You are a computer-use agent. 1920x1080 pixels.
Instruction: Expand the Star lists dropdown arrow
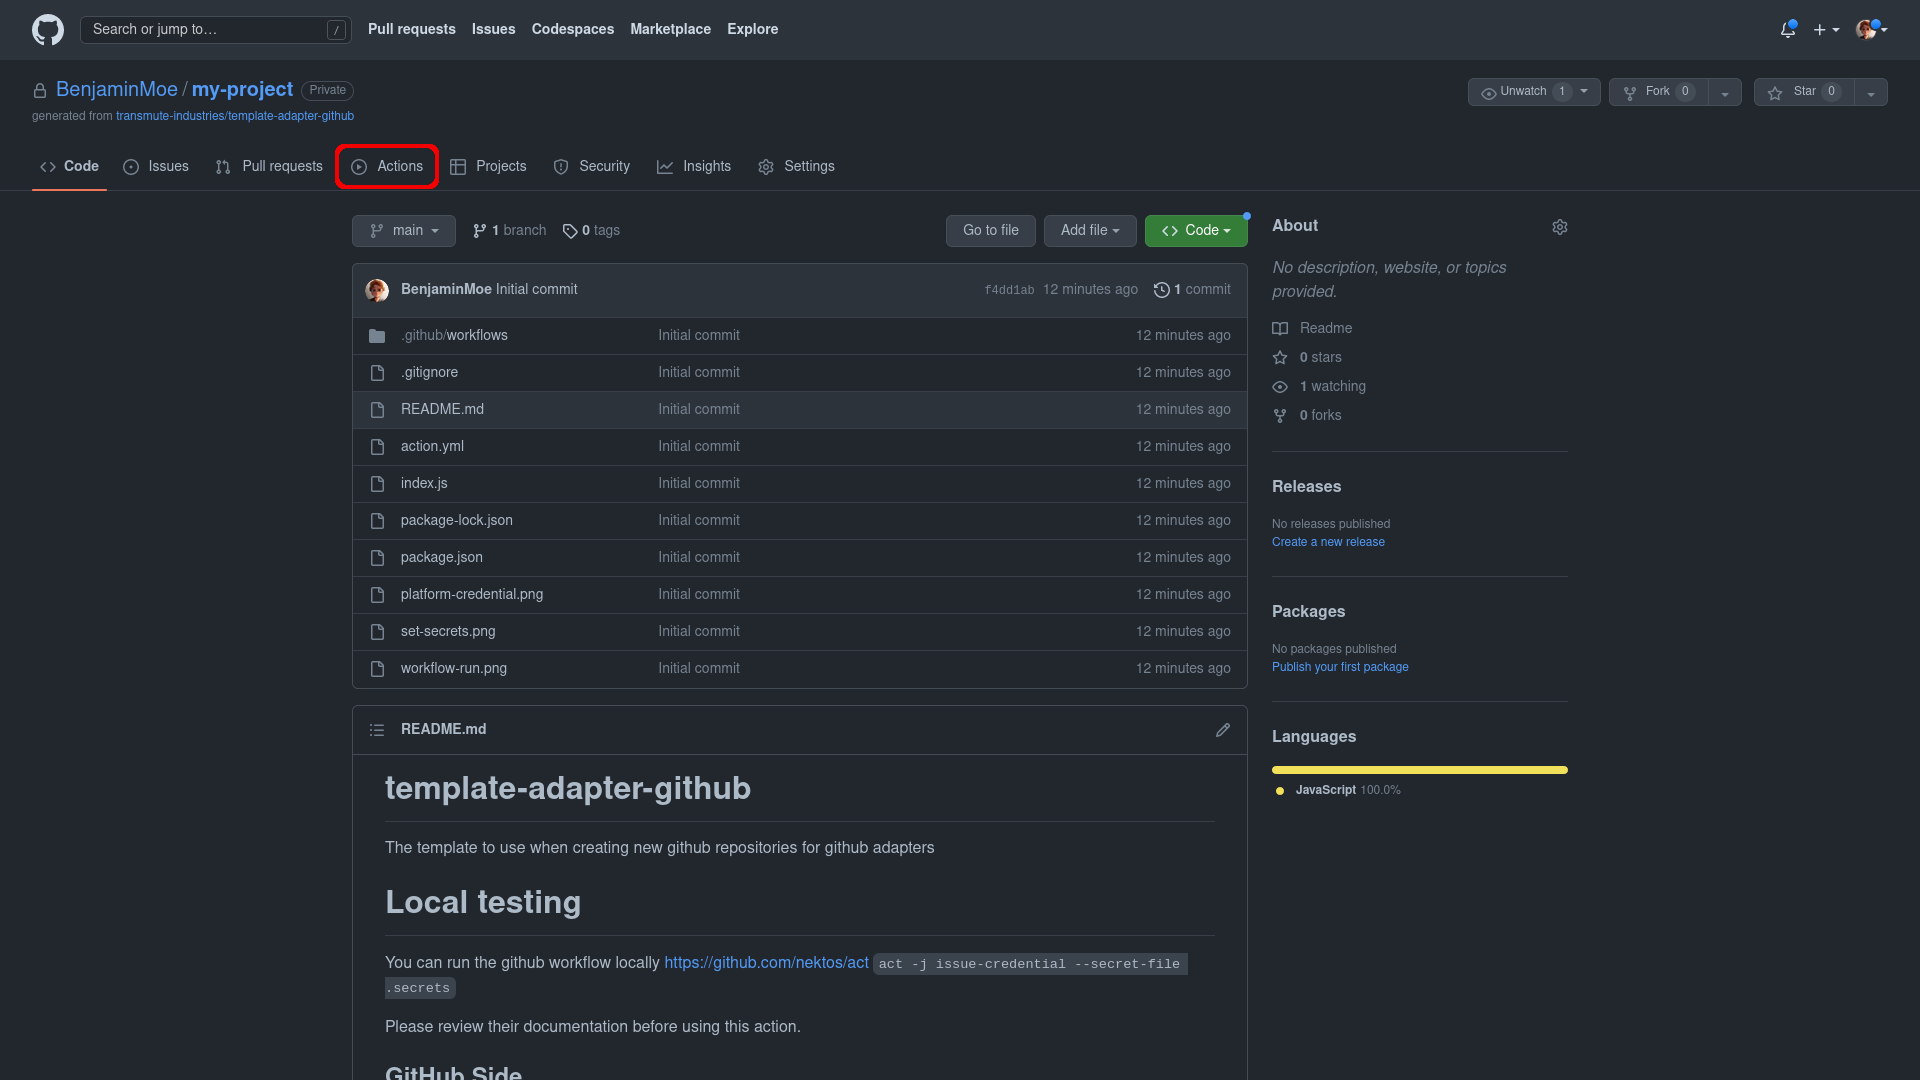coord(1871,92)
